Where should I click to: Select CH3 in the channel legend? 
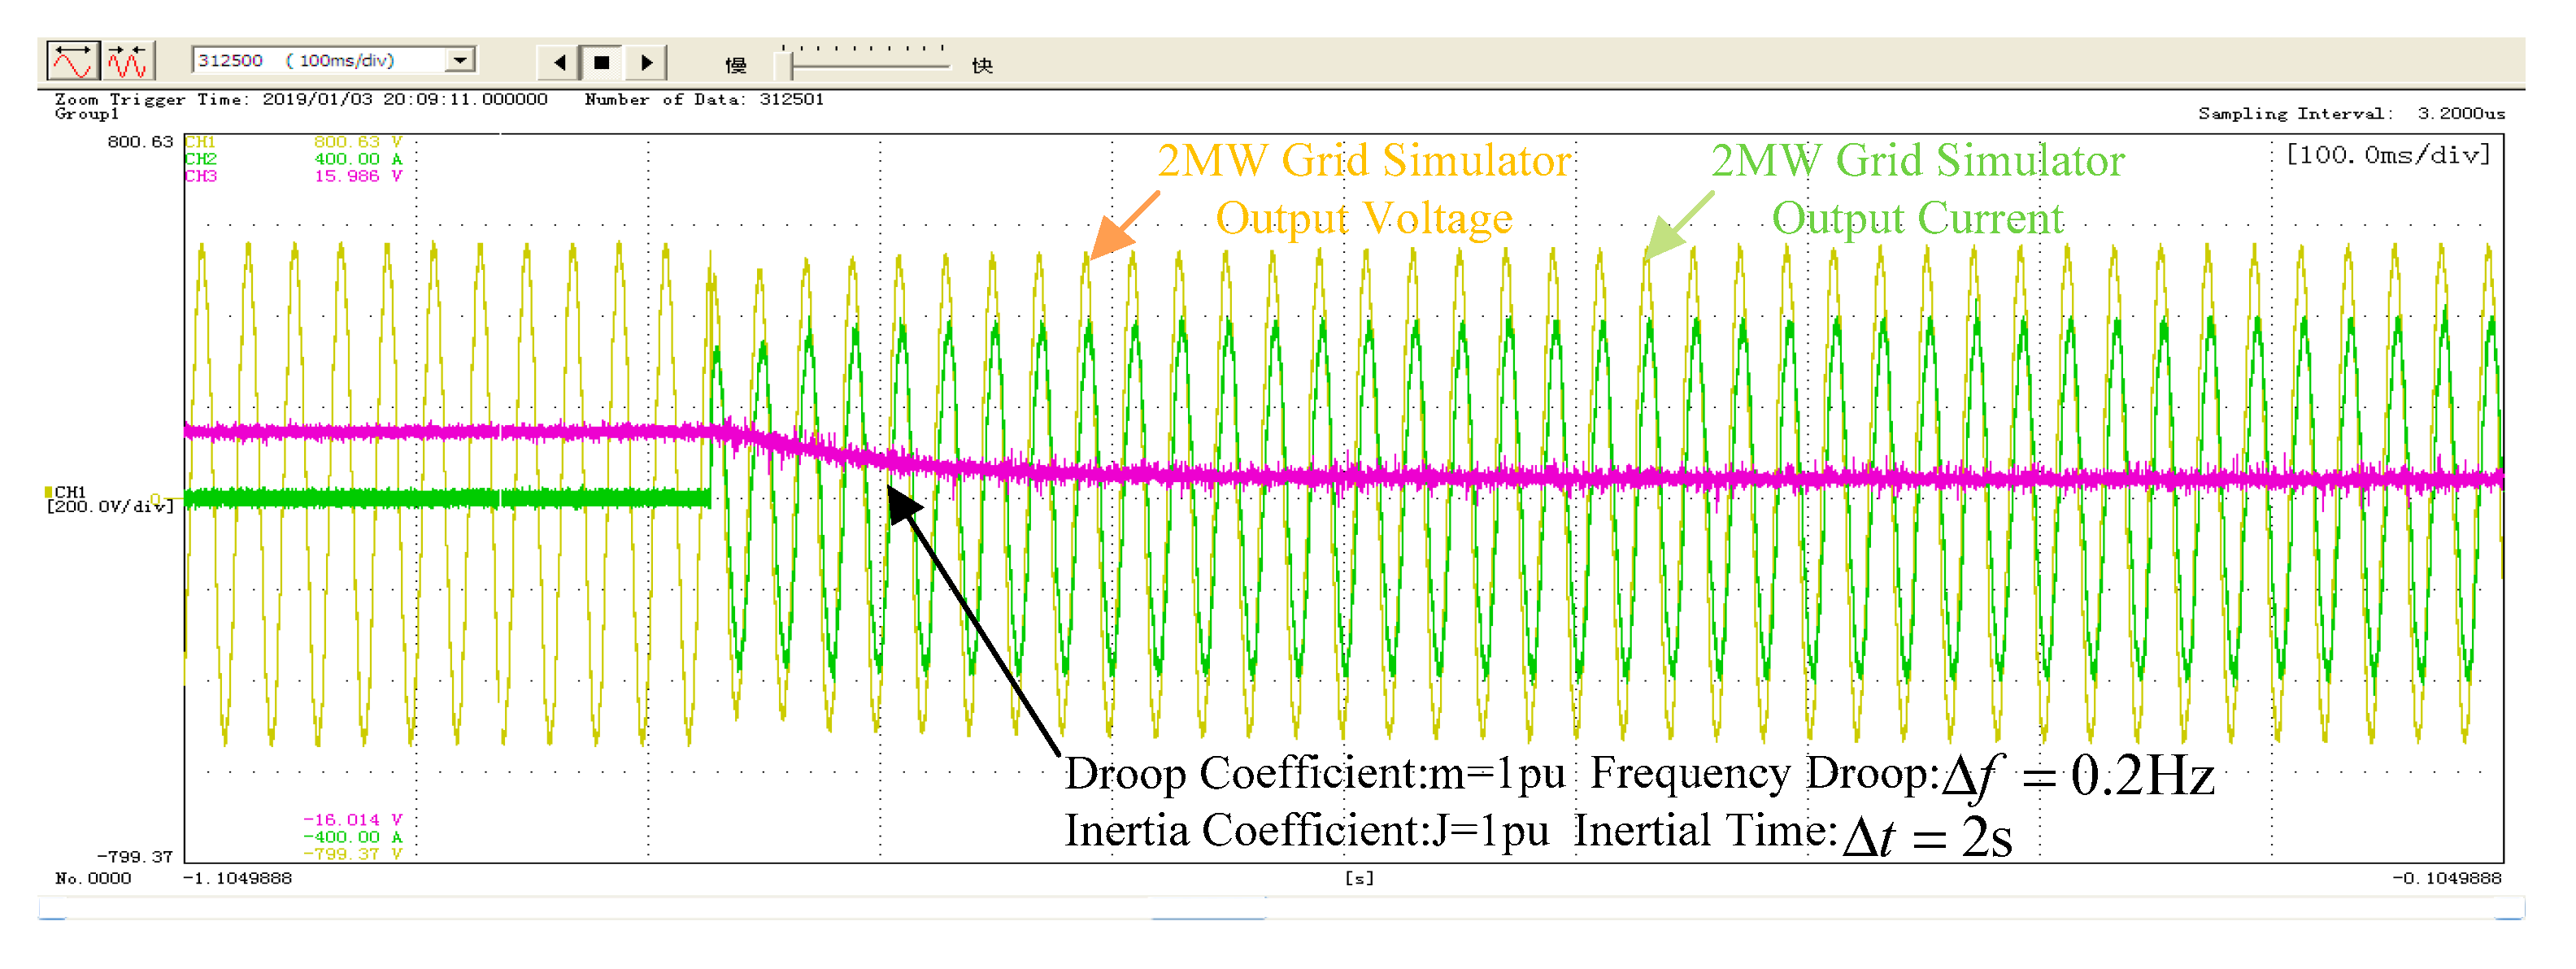[x=200, y=176]
